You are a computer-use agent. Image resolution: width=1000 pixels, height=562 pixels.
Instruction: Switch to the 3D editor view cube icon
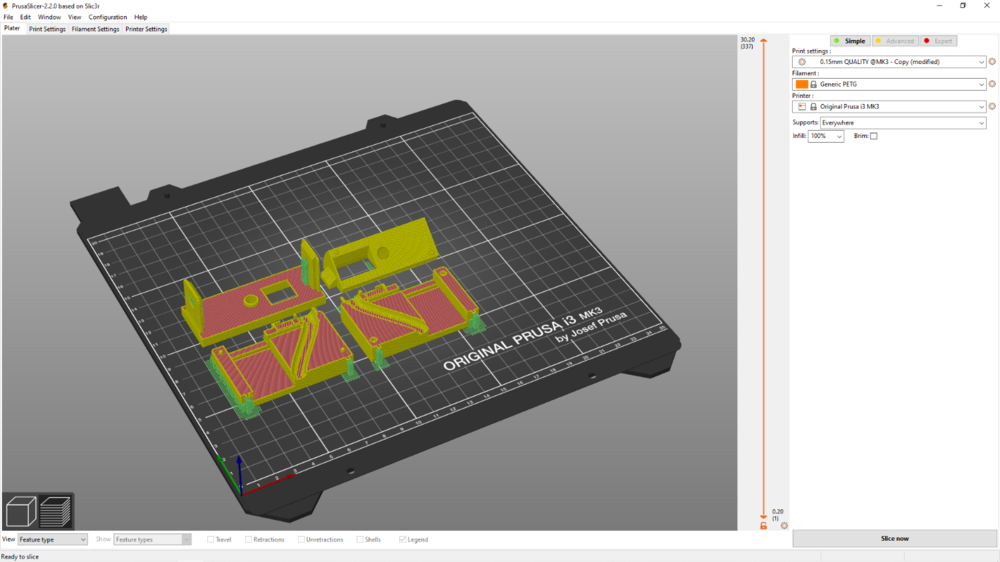21,513
